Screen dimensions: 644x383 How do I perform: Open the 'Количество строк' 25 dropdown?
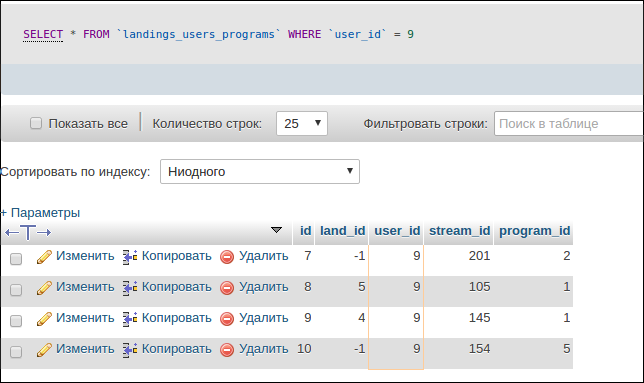pyautogui.click(x=302, y=123)
